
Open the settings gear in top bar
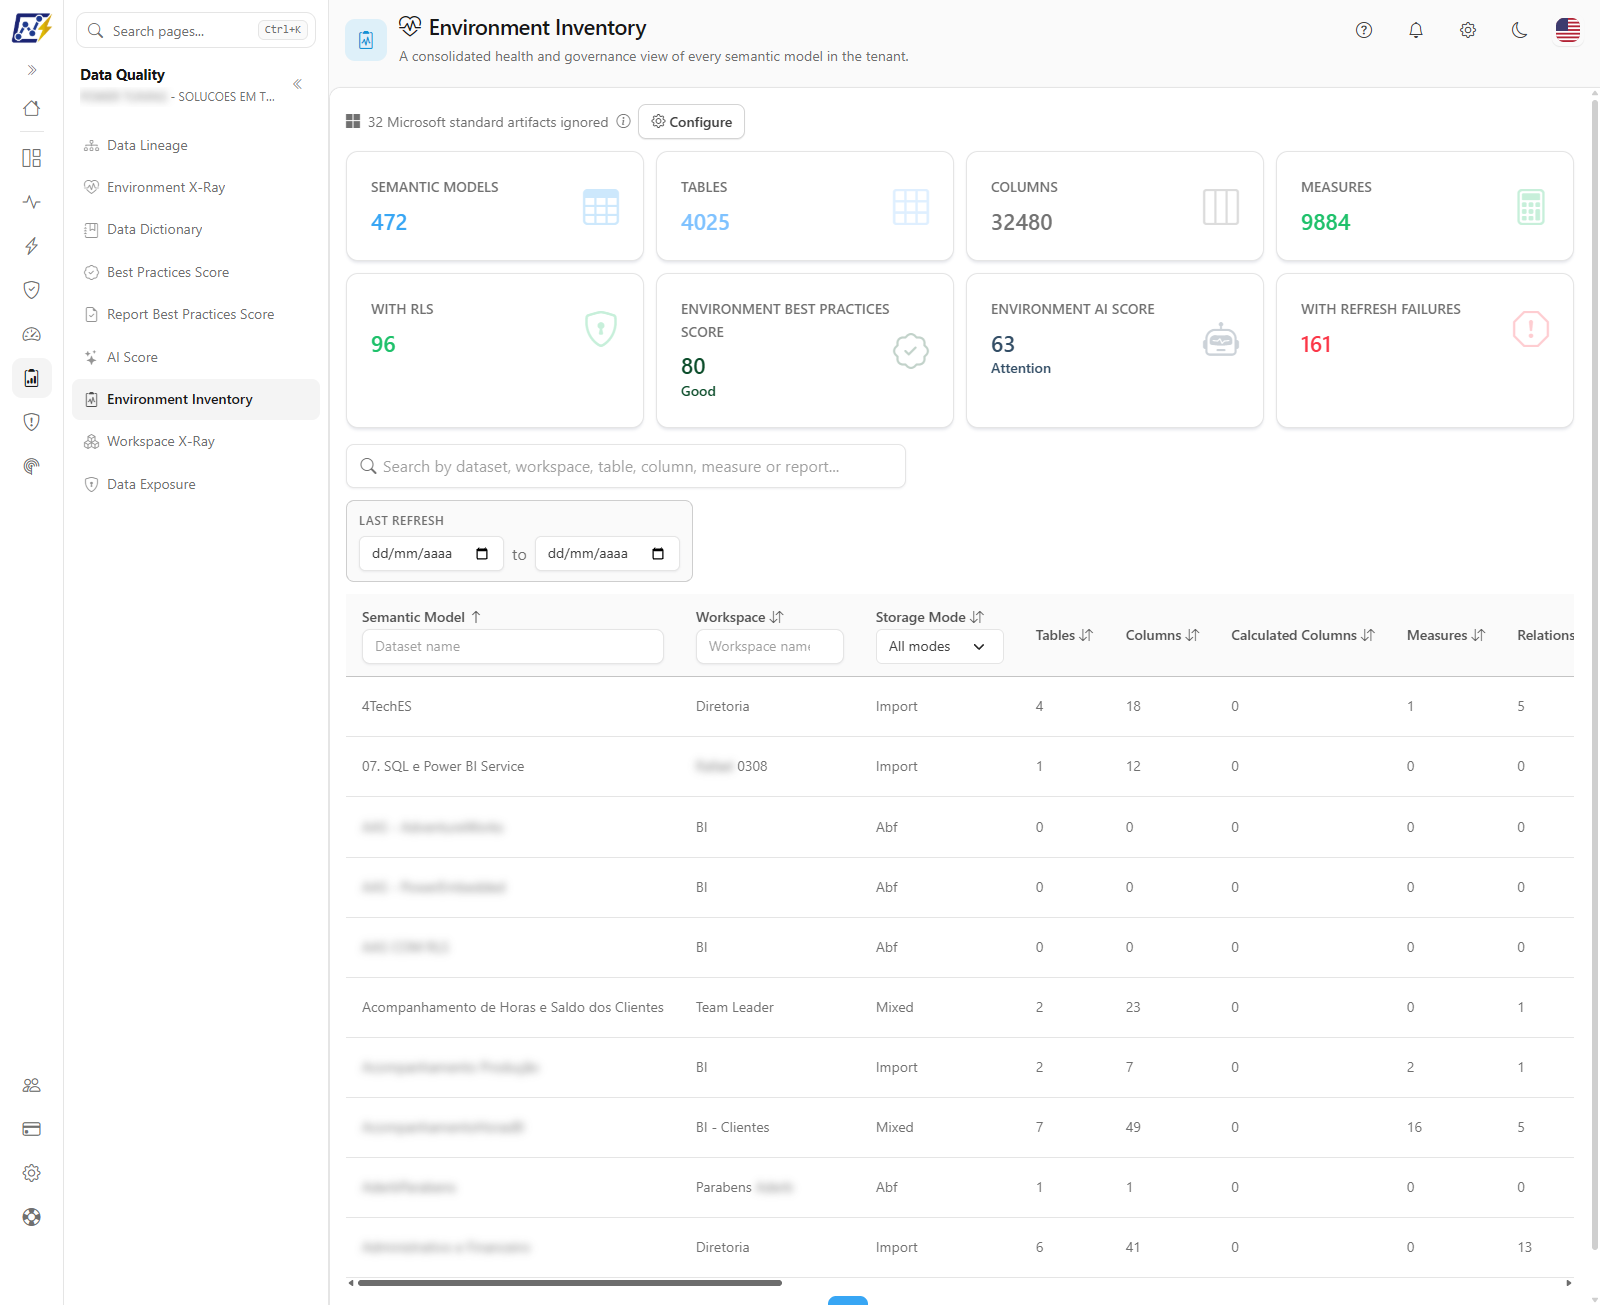tap(1468, 30)
